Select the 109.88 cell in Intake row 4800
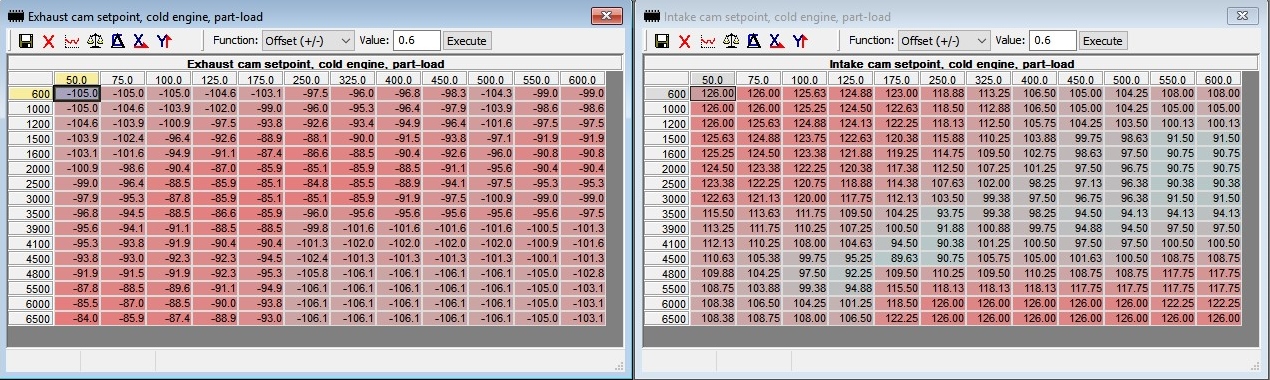This screenshot has height=380, width=1270. coord(713,273)
